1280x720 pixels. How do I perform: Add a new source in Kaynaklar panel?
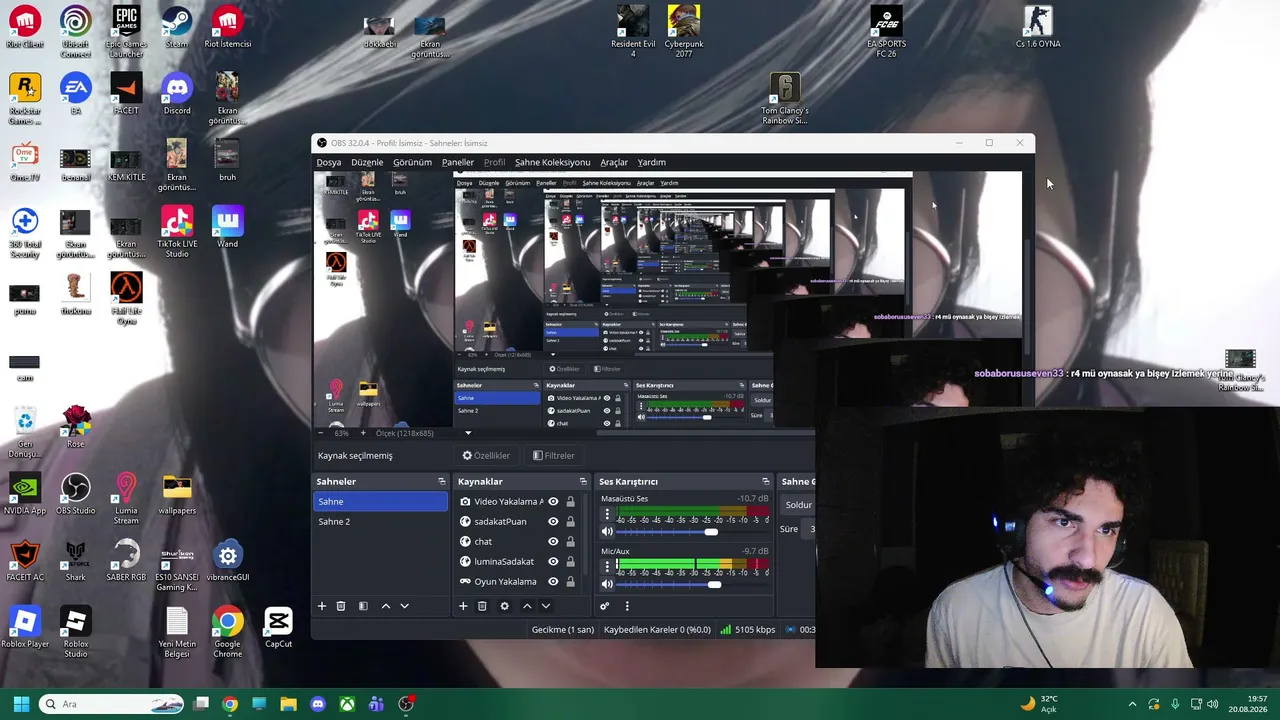(463, 606)
